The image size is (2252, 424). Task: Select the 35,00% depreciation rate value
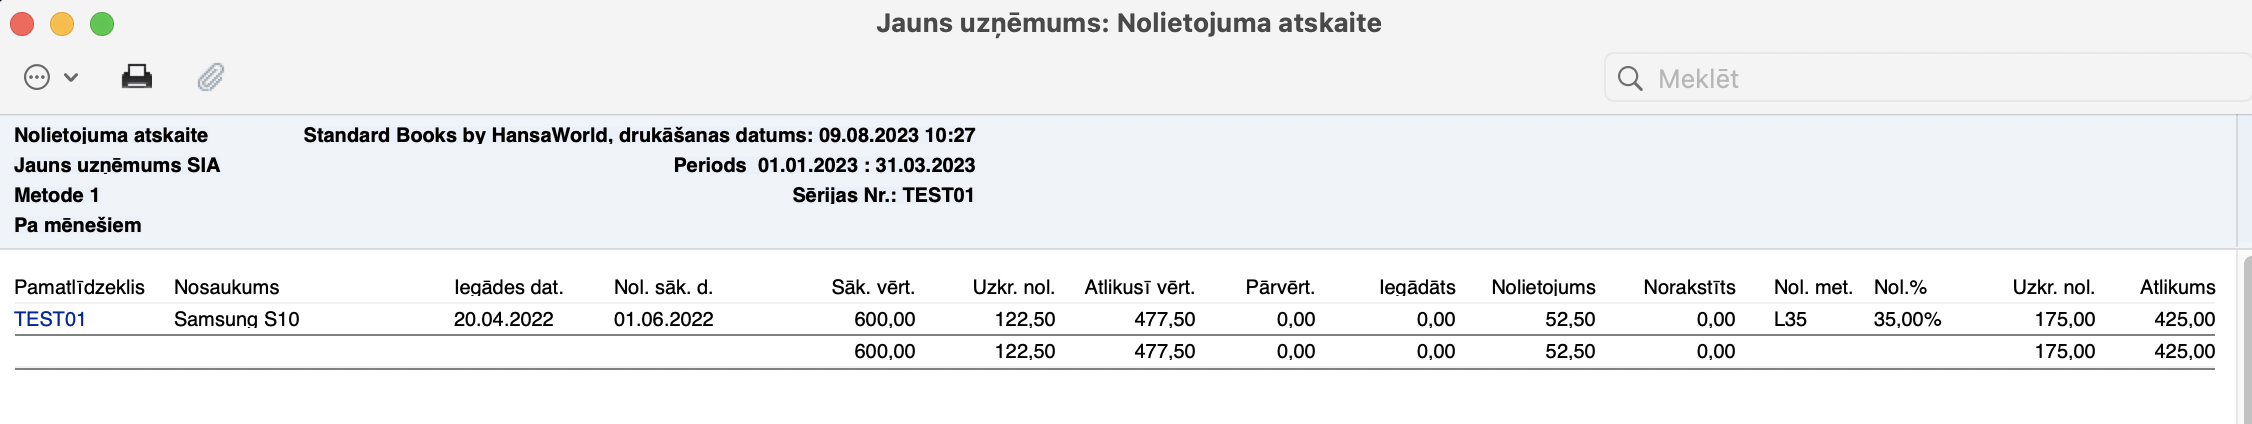1907,319
